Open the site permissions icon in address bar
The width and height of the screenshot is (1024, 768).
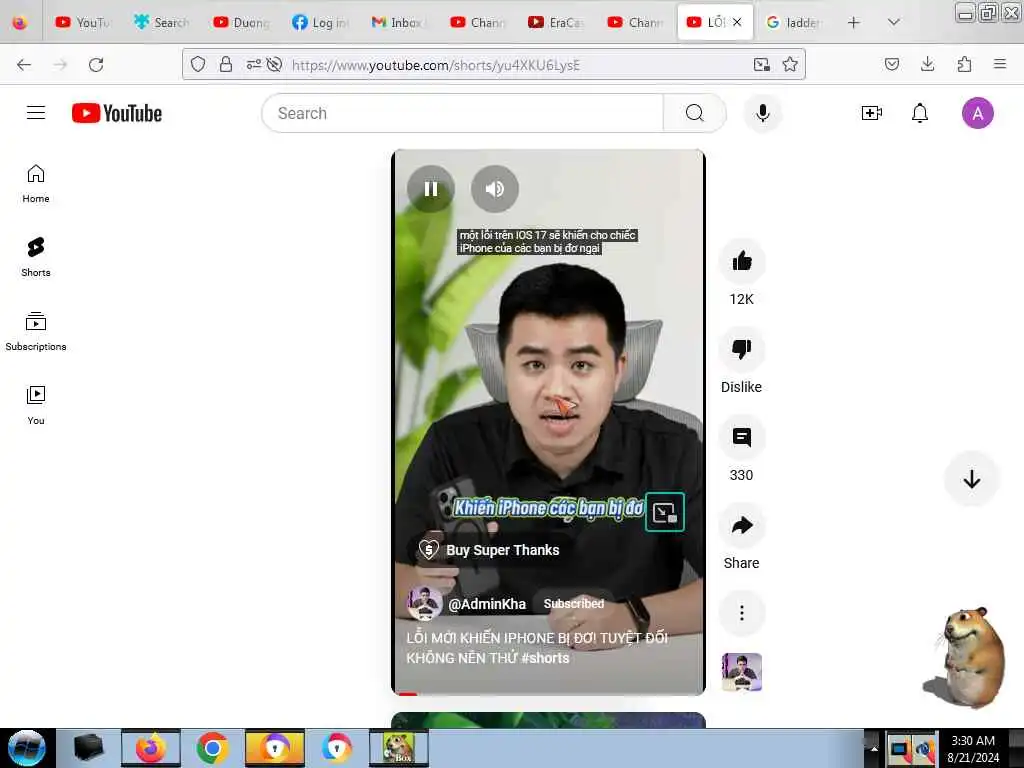[x=253, y=65]
